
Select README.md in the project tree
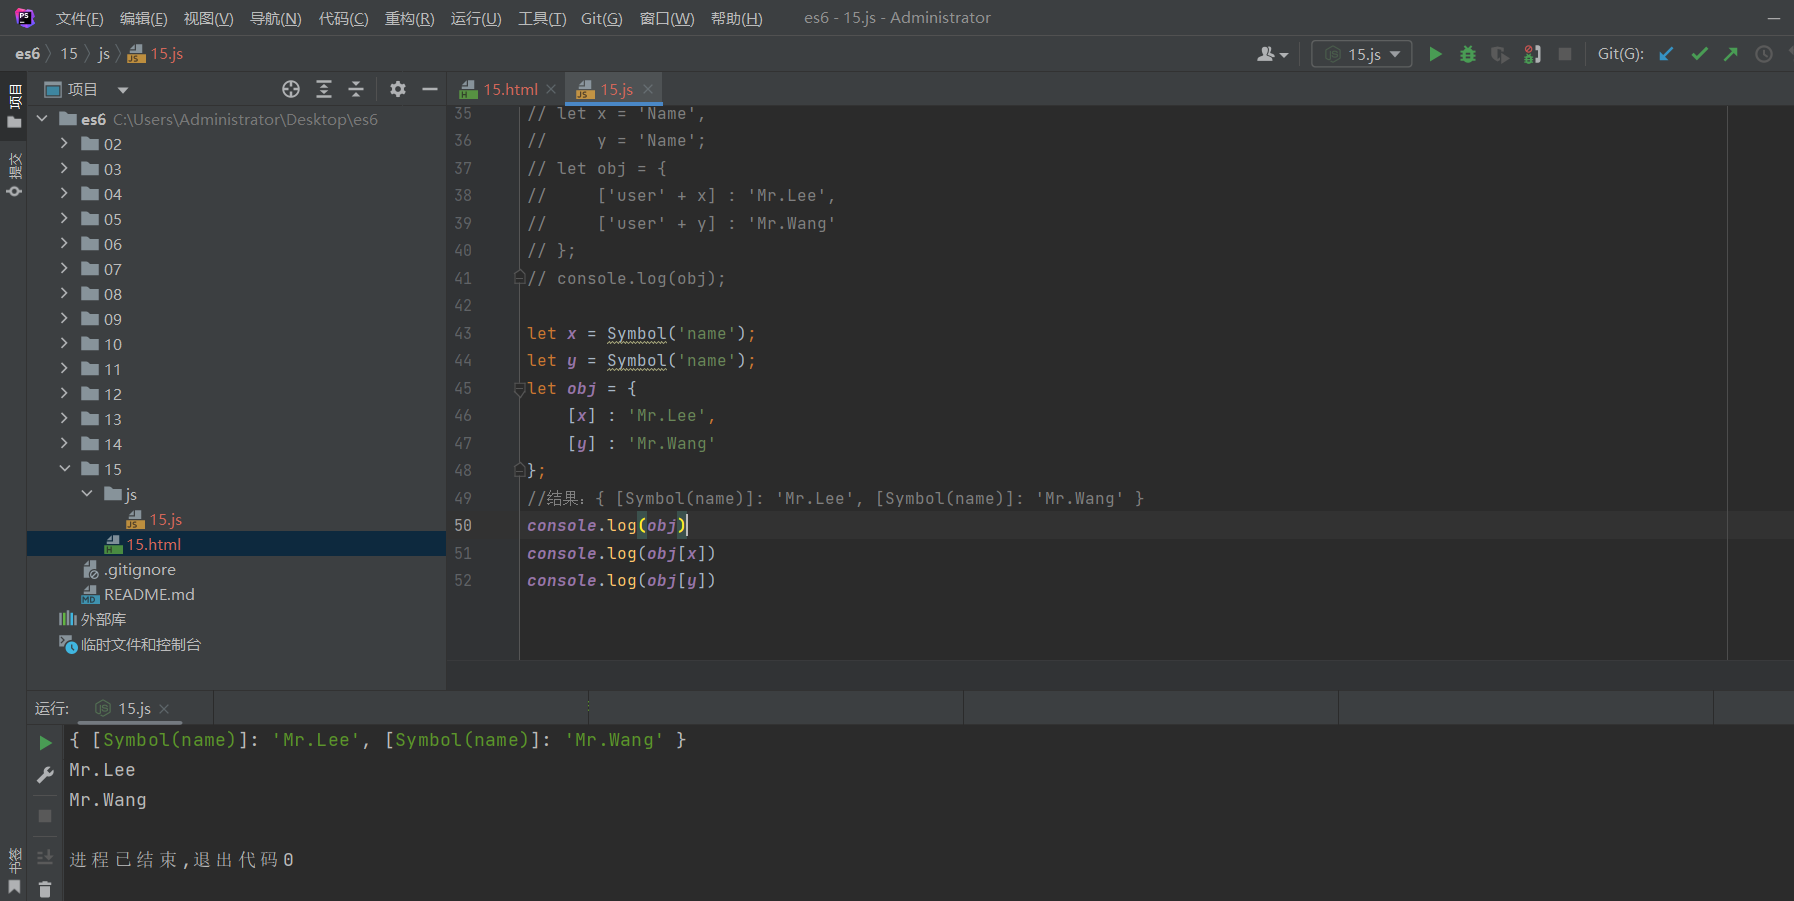[149, 594]
